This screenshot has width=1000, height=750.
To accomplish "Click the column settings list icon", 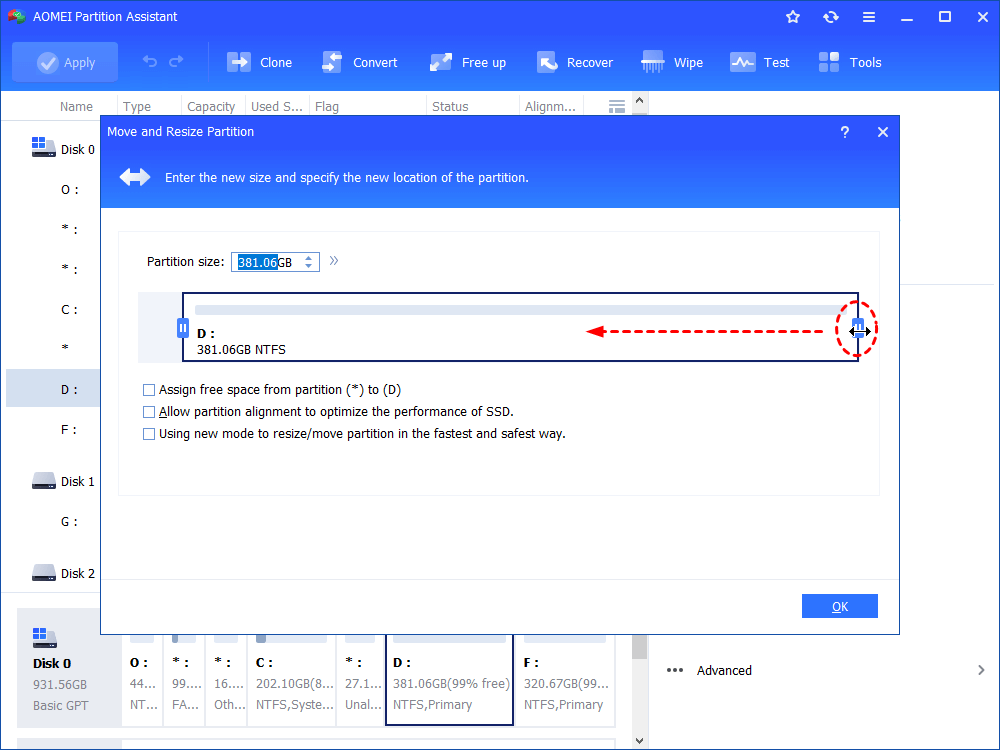I will click(x=617, y=107).
